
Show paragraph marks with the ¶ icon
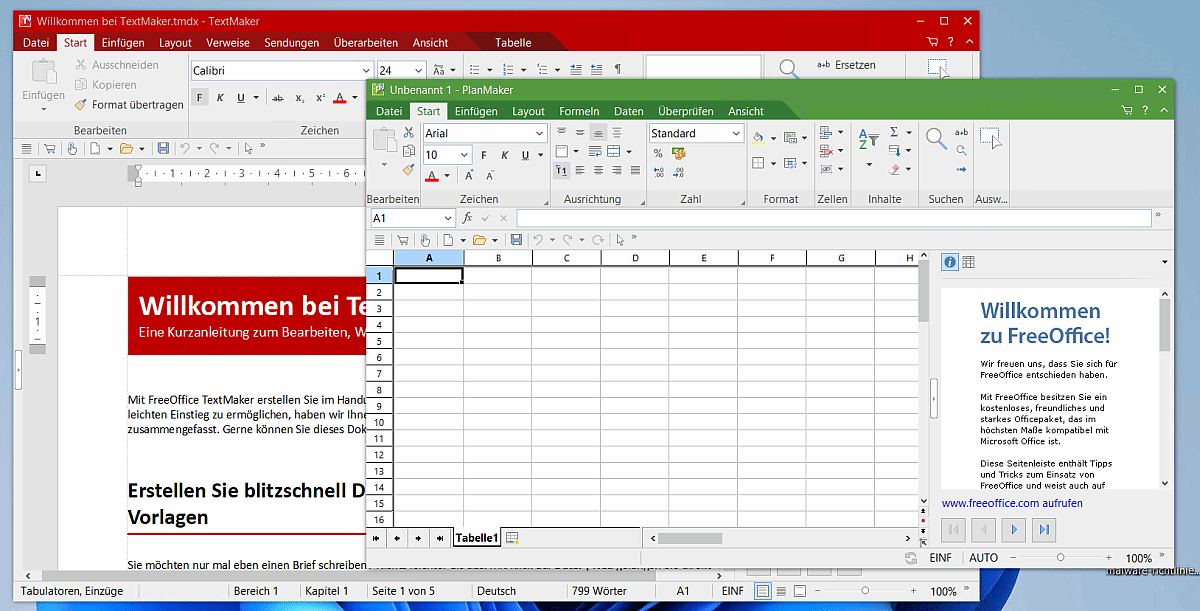point(619,69)
